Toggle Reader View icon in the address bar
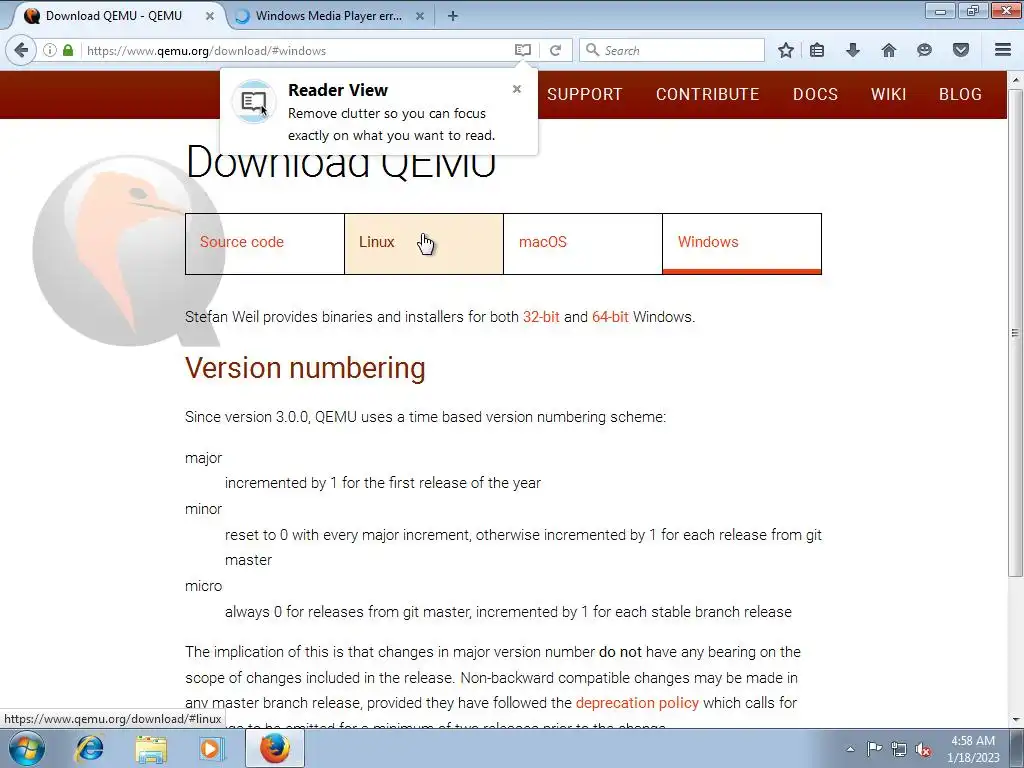Viewport: 1024px width, 768px height. coord(522,50)
